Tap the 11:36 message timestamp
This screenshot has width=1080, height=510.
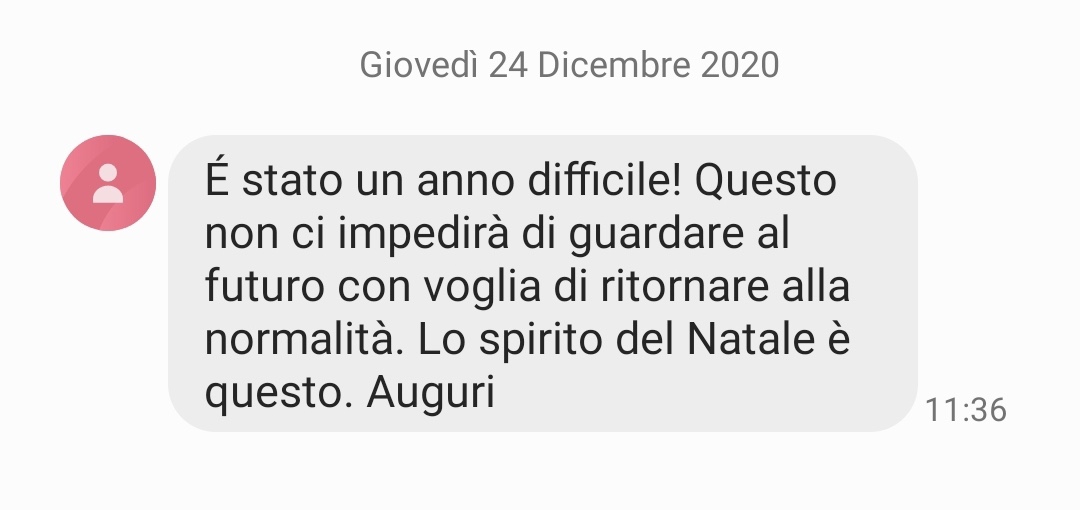click(966, 410)
